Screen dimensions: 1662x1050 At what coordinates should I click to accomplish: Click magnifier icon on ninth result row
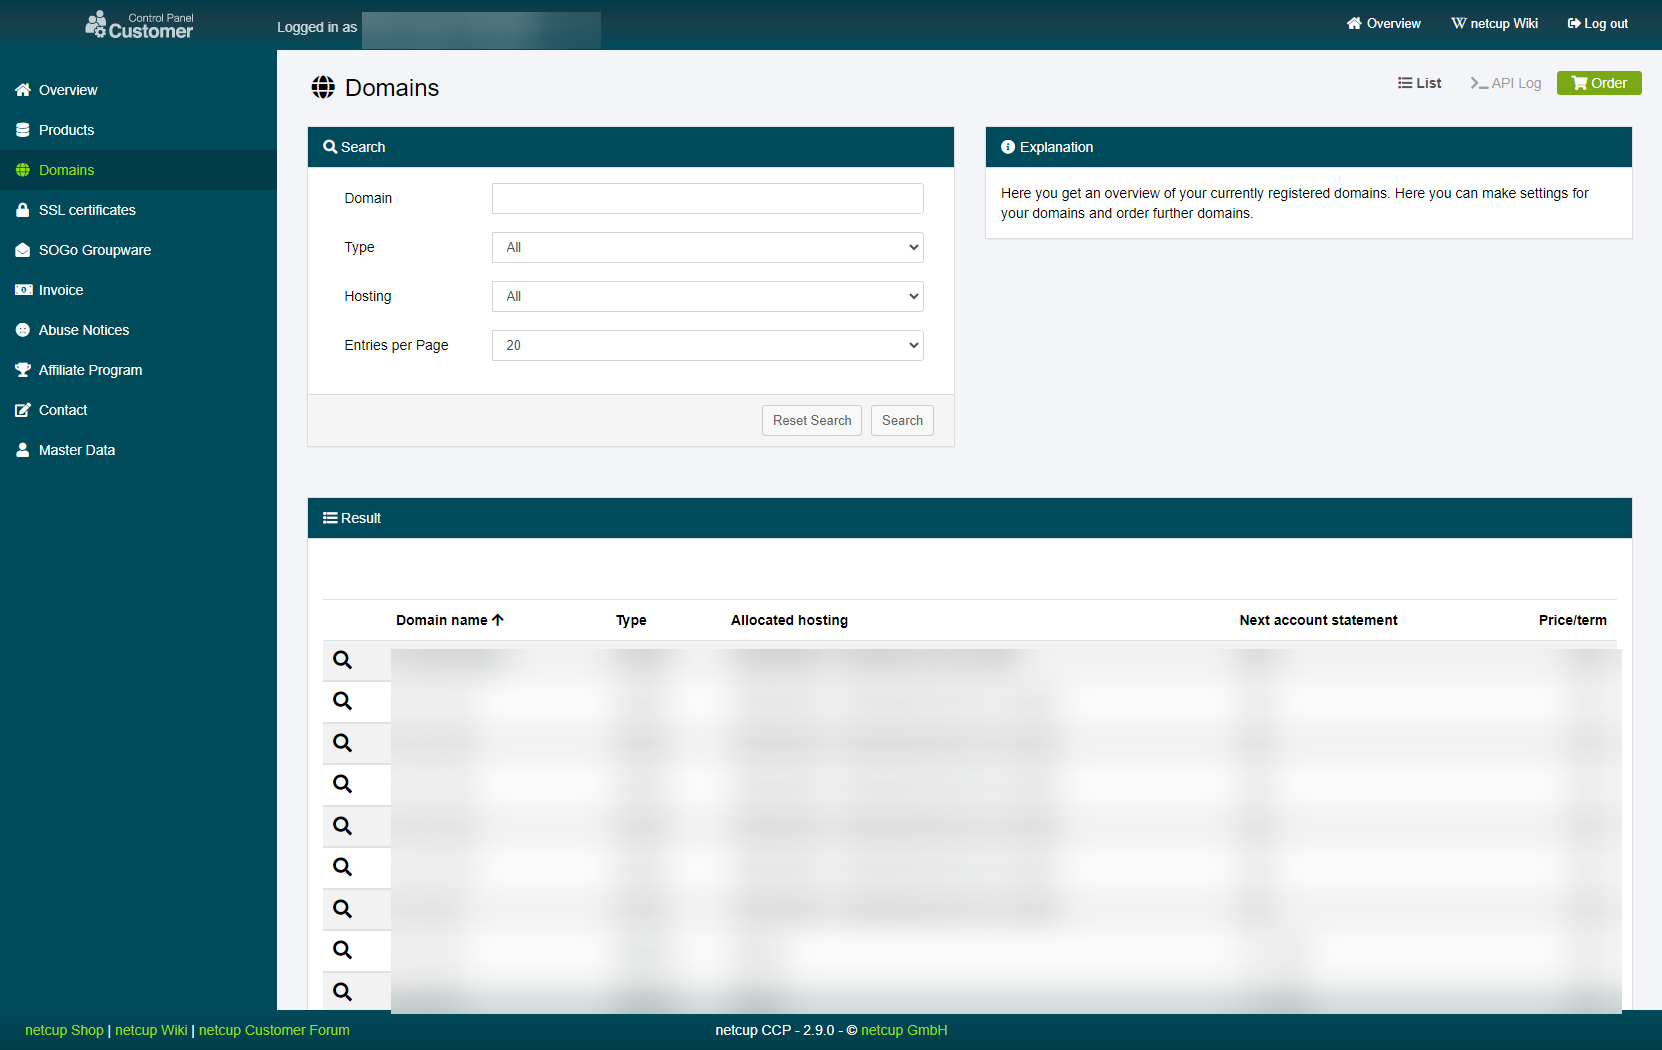click(342, 992)
